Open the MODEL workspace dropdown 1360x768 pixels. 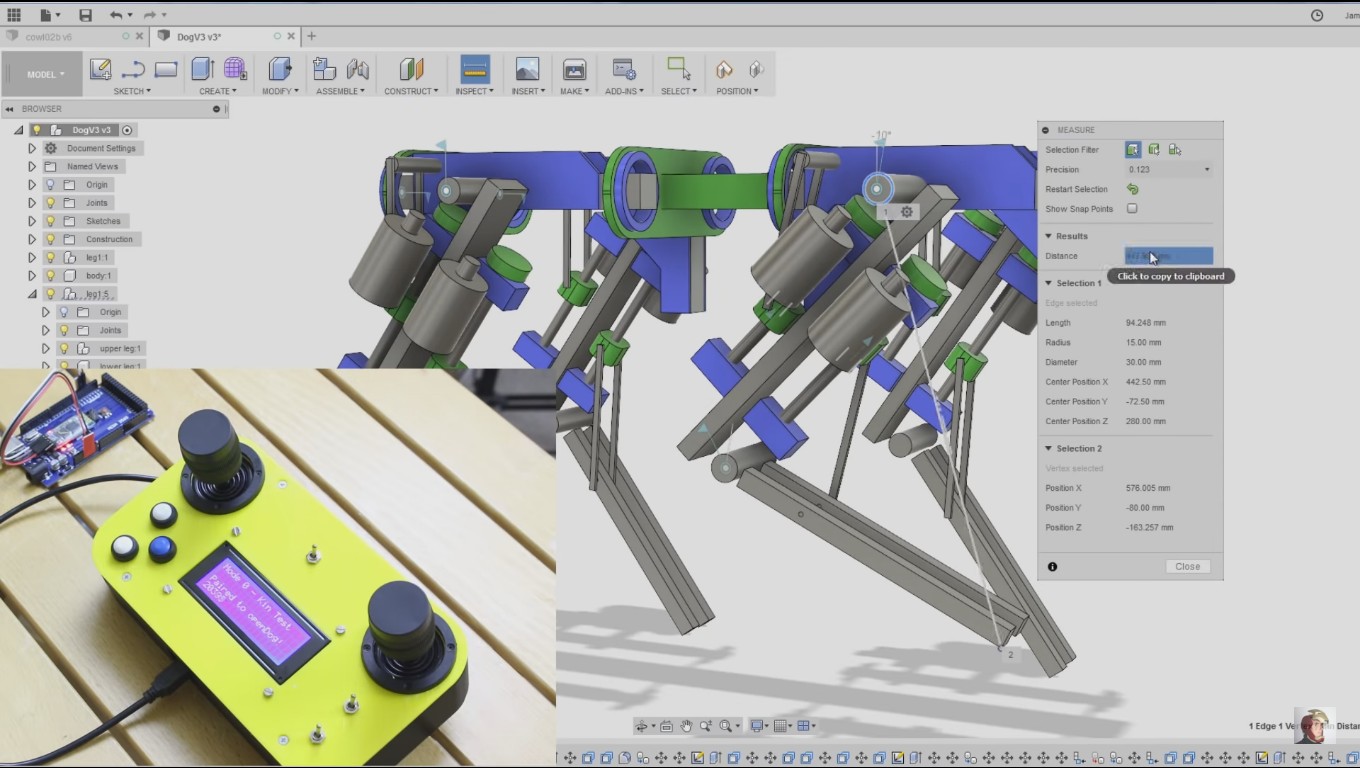click(x=45, y=75)
